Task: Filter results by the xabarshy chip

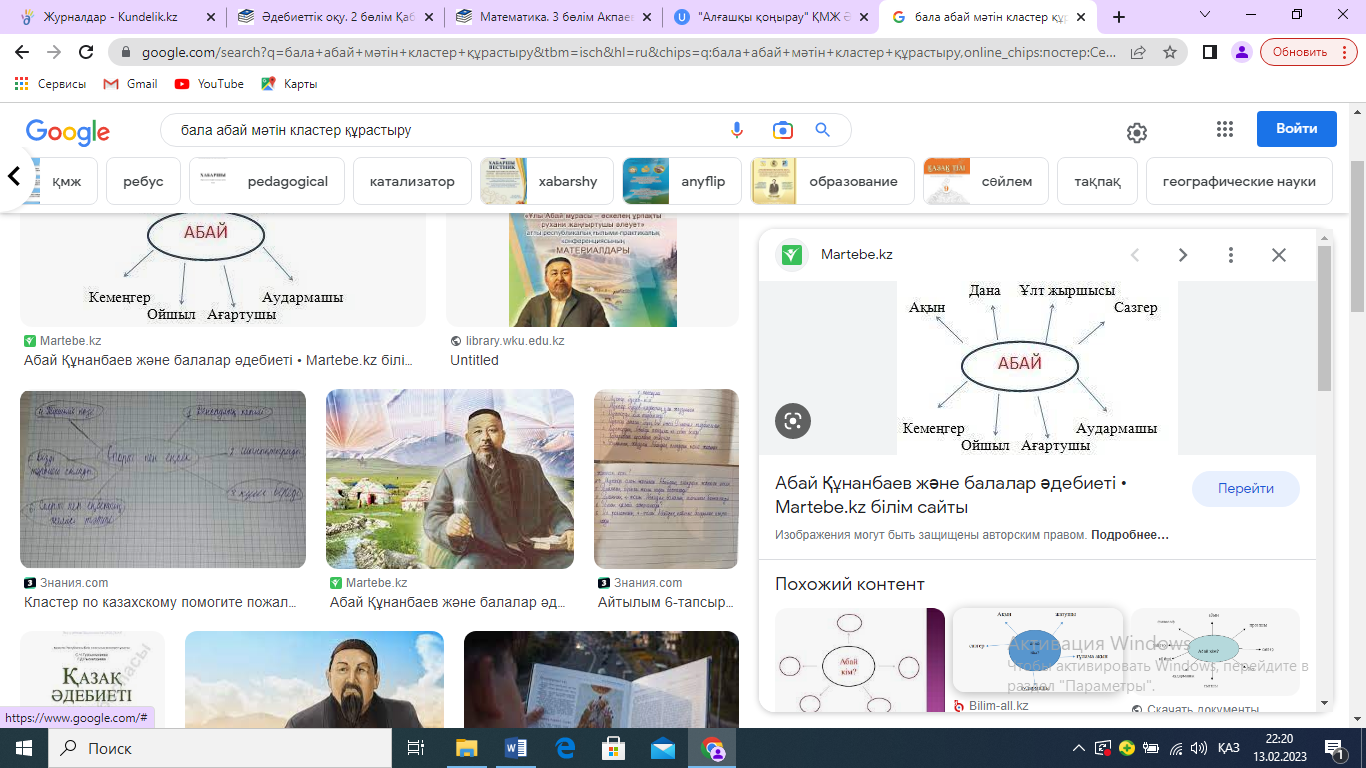Action: click(547, 181)
